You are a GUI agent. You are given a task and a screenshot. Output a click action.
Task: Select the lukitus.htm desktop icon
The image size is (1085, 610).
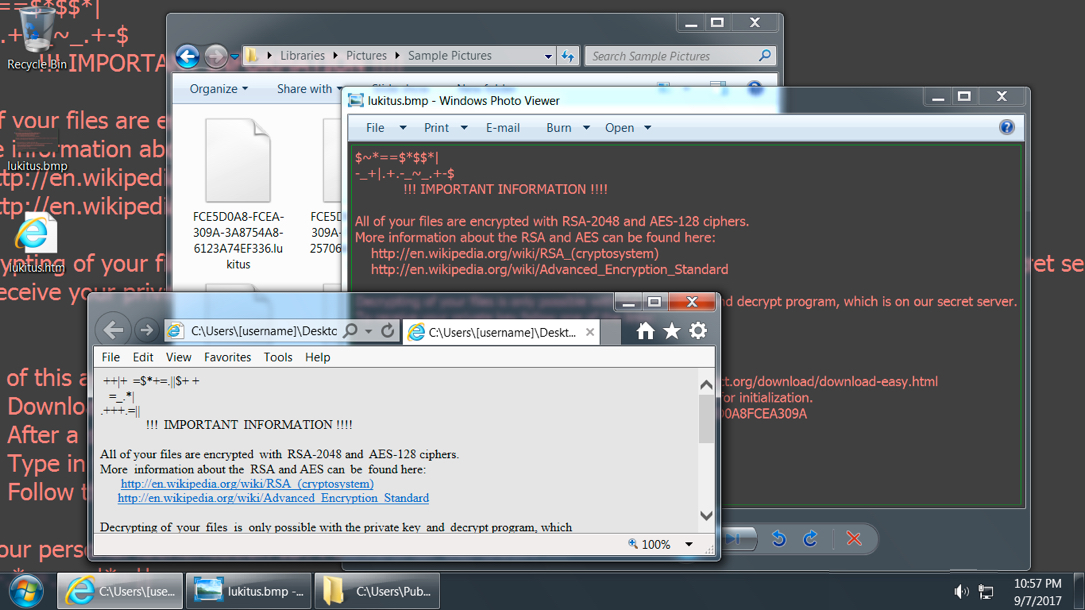point(36,243)
